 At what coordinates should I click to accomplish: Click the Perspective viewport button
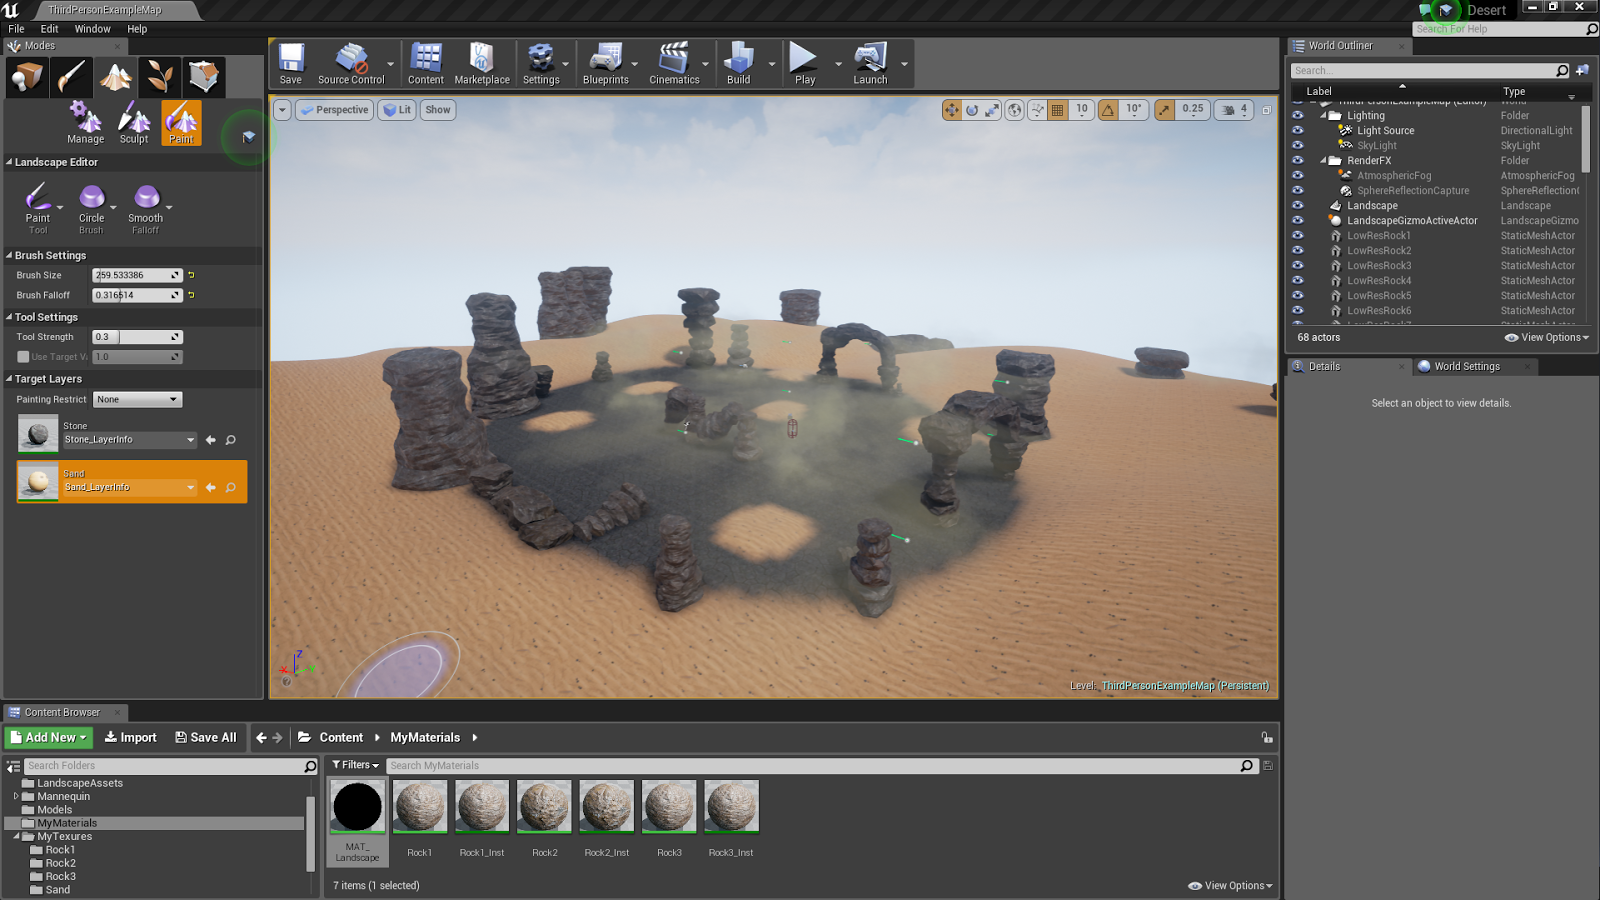[335, 110]
